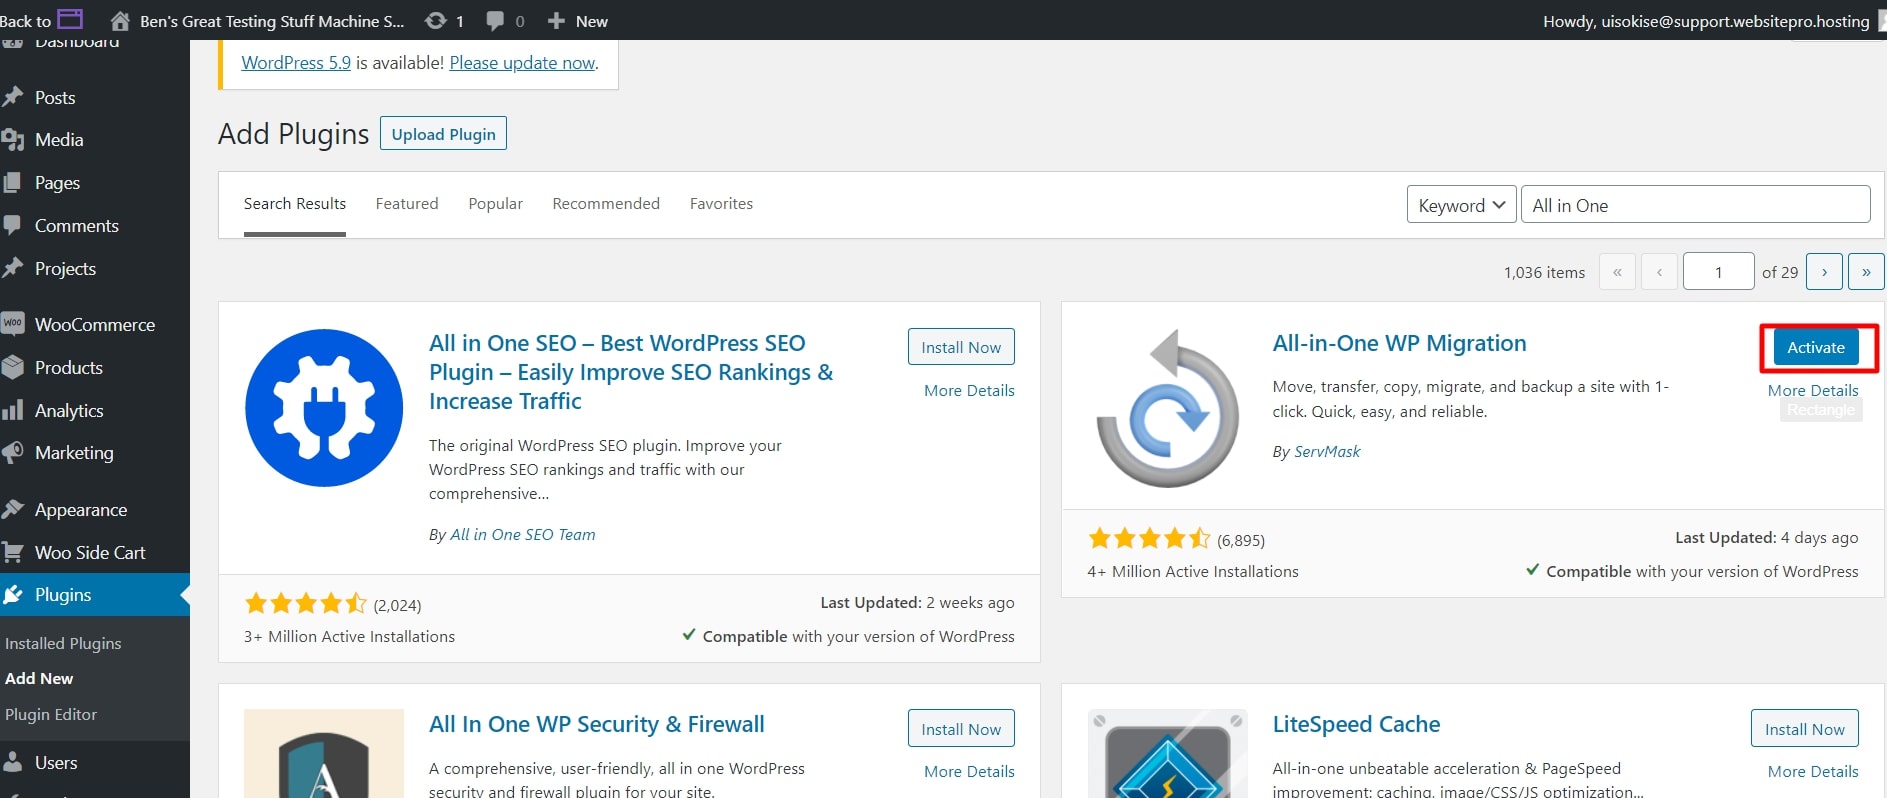Select the Popular tab

click(x=495, y=204)
